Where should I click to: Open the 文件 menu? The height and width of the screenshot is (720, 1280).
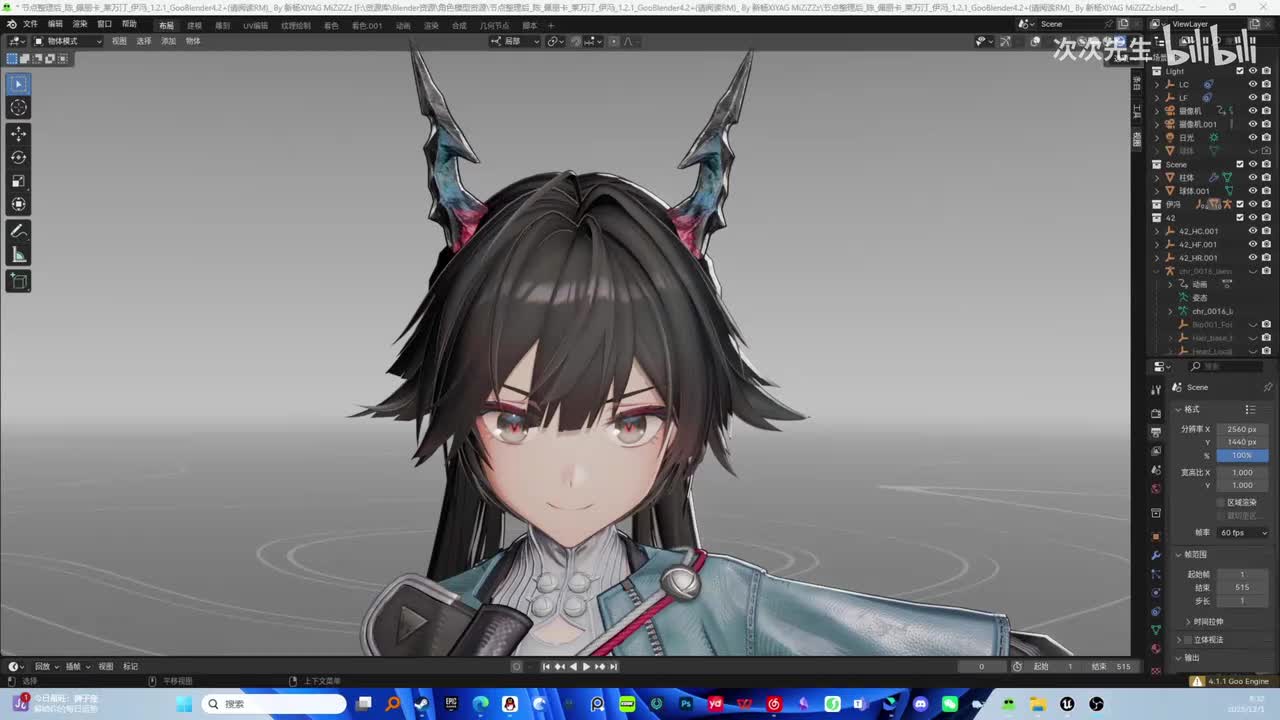pyautogui.click(x=30, y=24)
